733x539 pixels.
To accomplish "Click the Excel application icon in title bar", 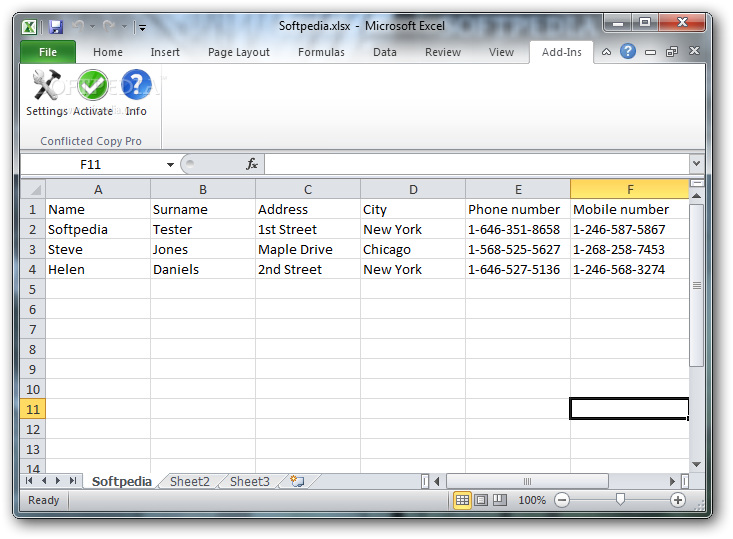I will 29,27.
